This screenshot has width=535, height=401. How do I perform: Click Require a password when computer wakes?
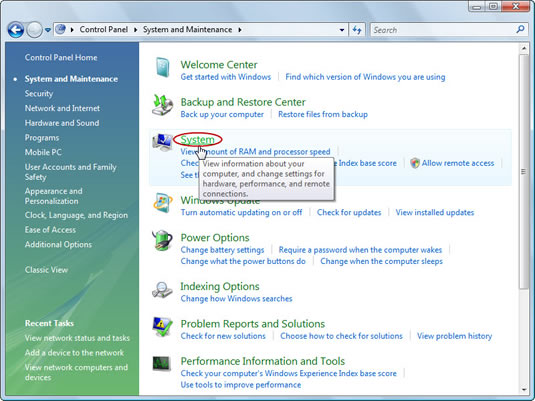click(x=360, y=250)
